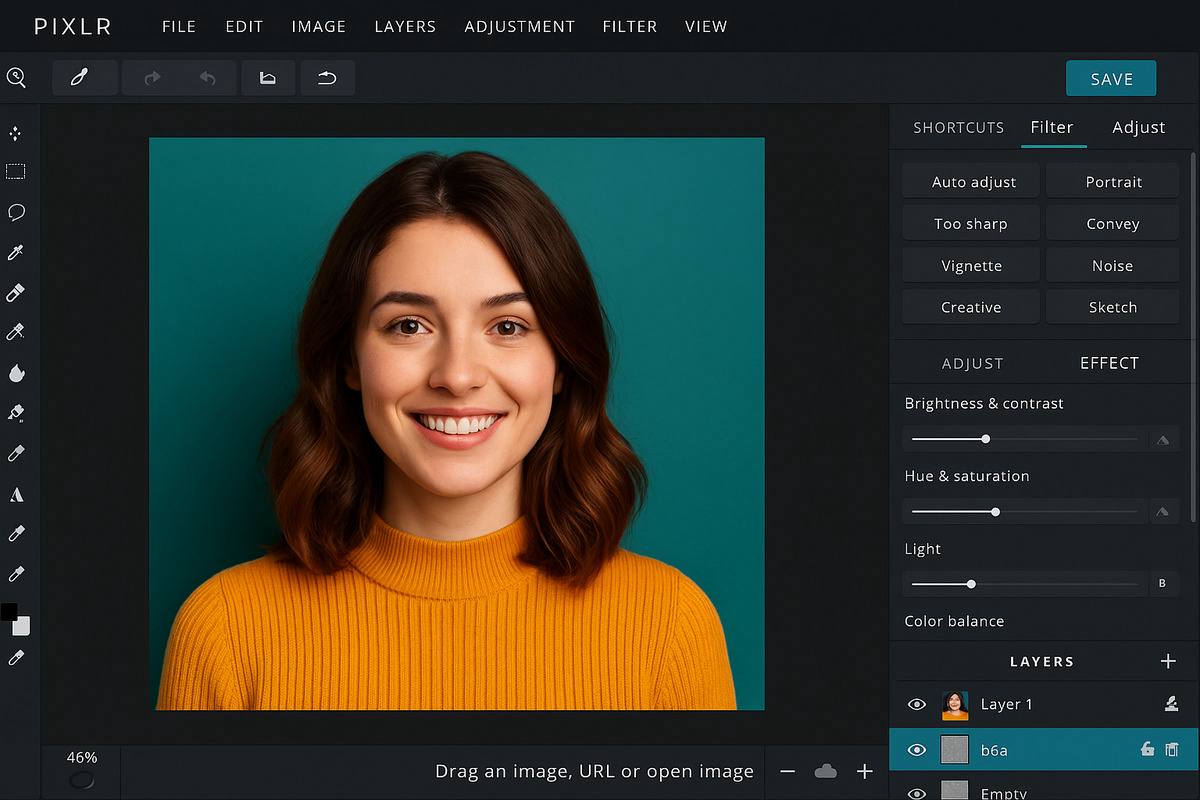The width and height of the screenshot is (1200, 800).
Task: Click the SAVE button
Action: click(1111, 78)
